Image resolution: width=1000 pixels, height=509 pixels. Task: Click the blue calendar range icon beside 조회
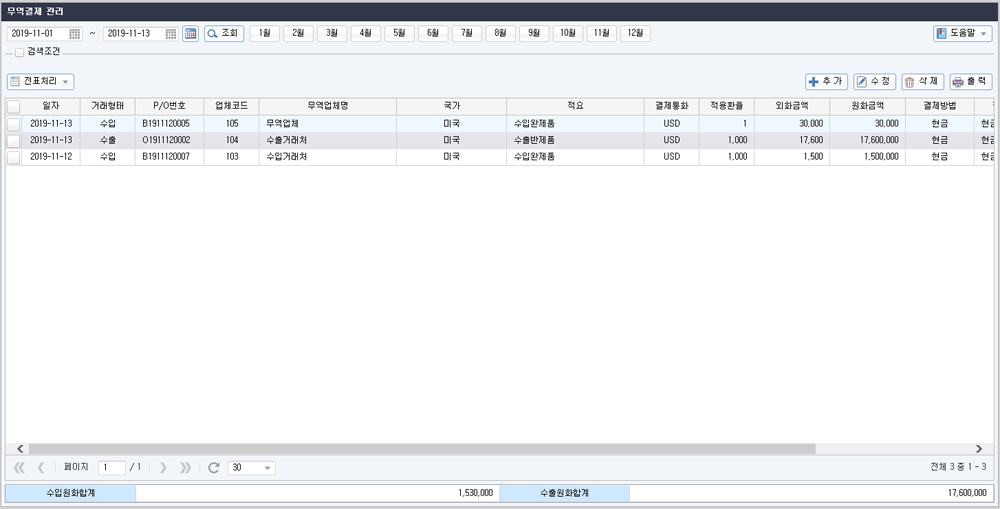(x=190, y=34)
